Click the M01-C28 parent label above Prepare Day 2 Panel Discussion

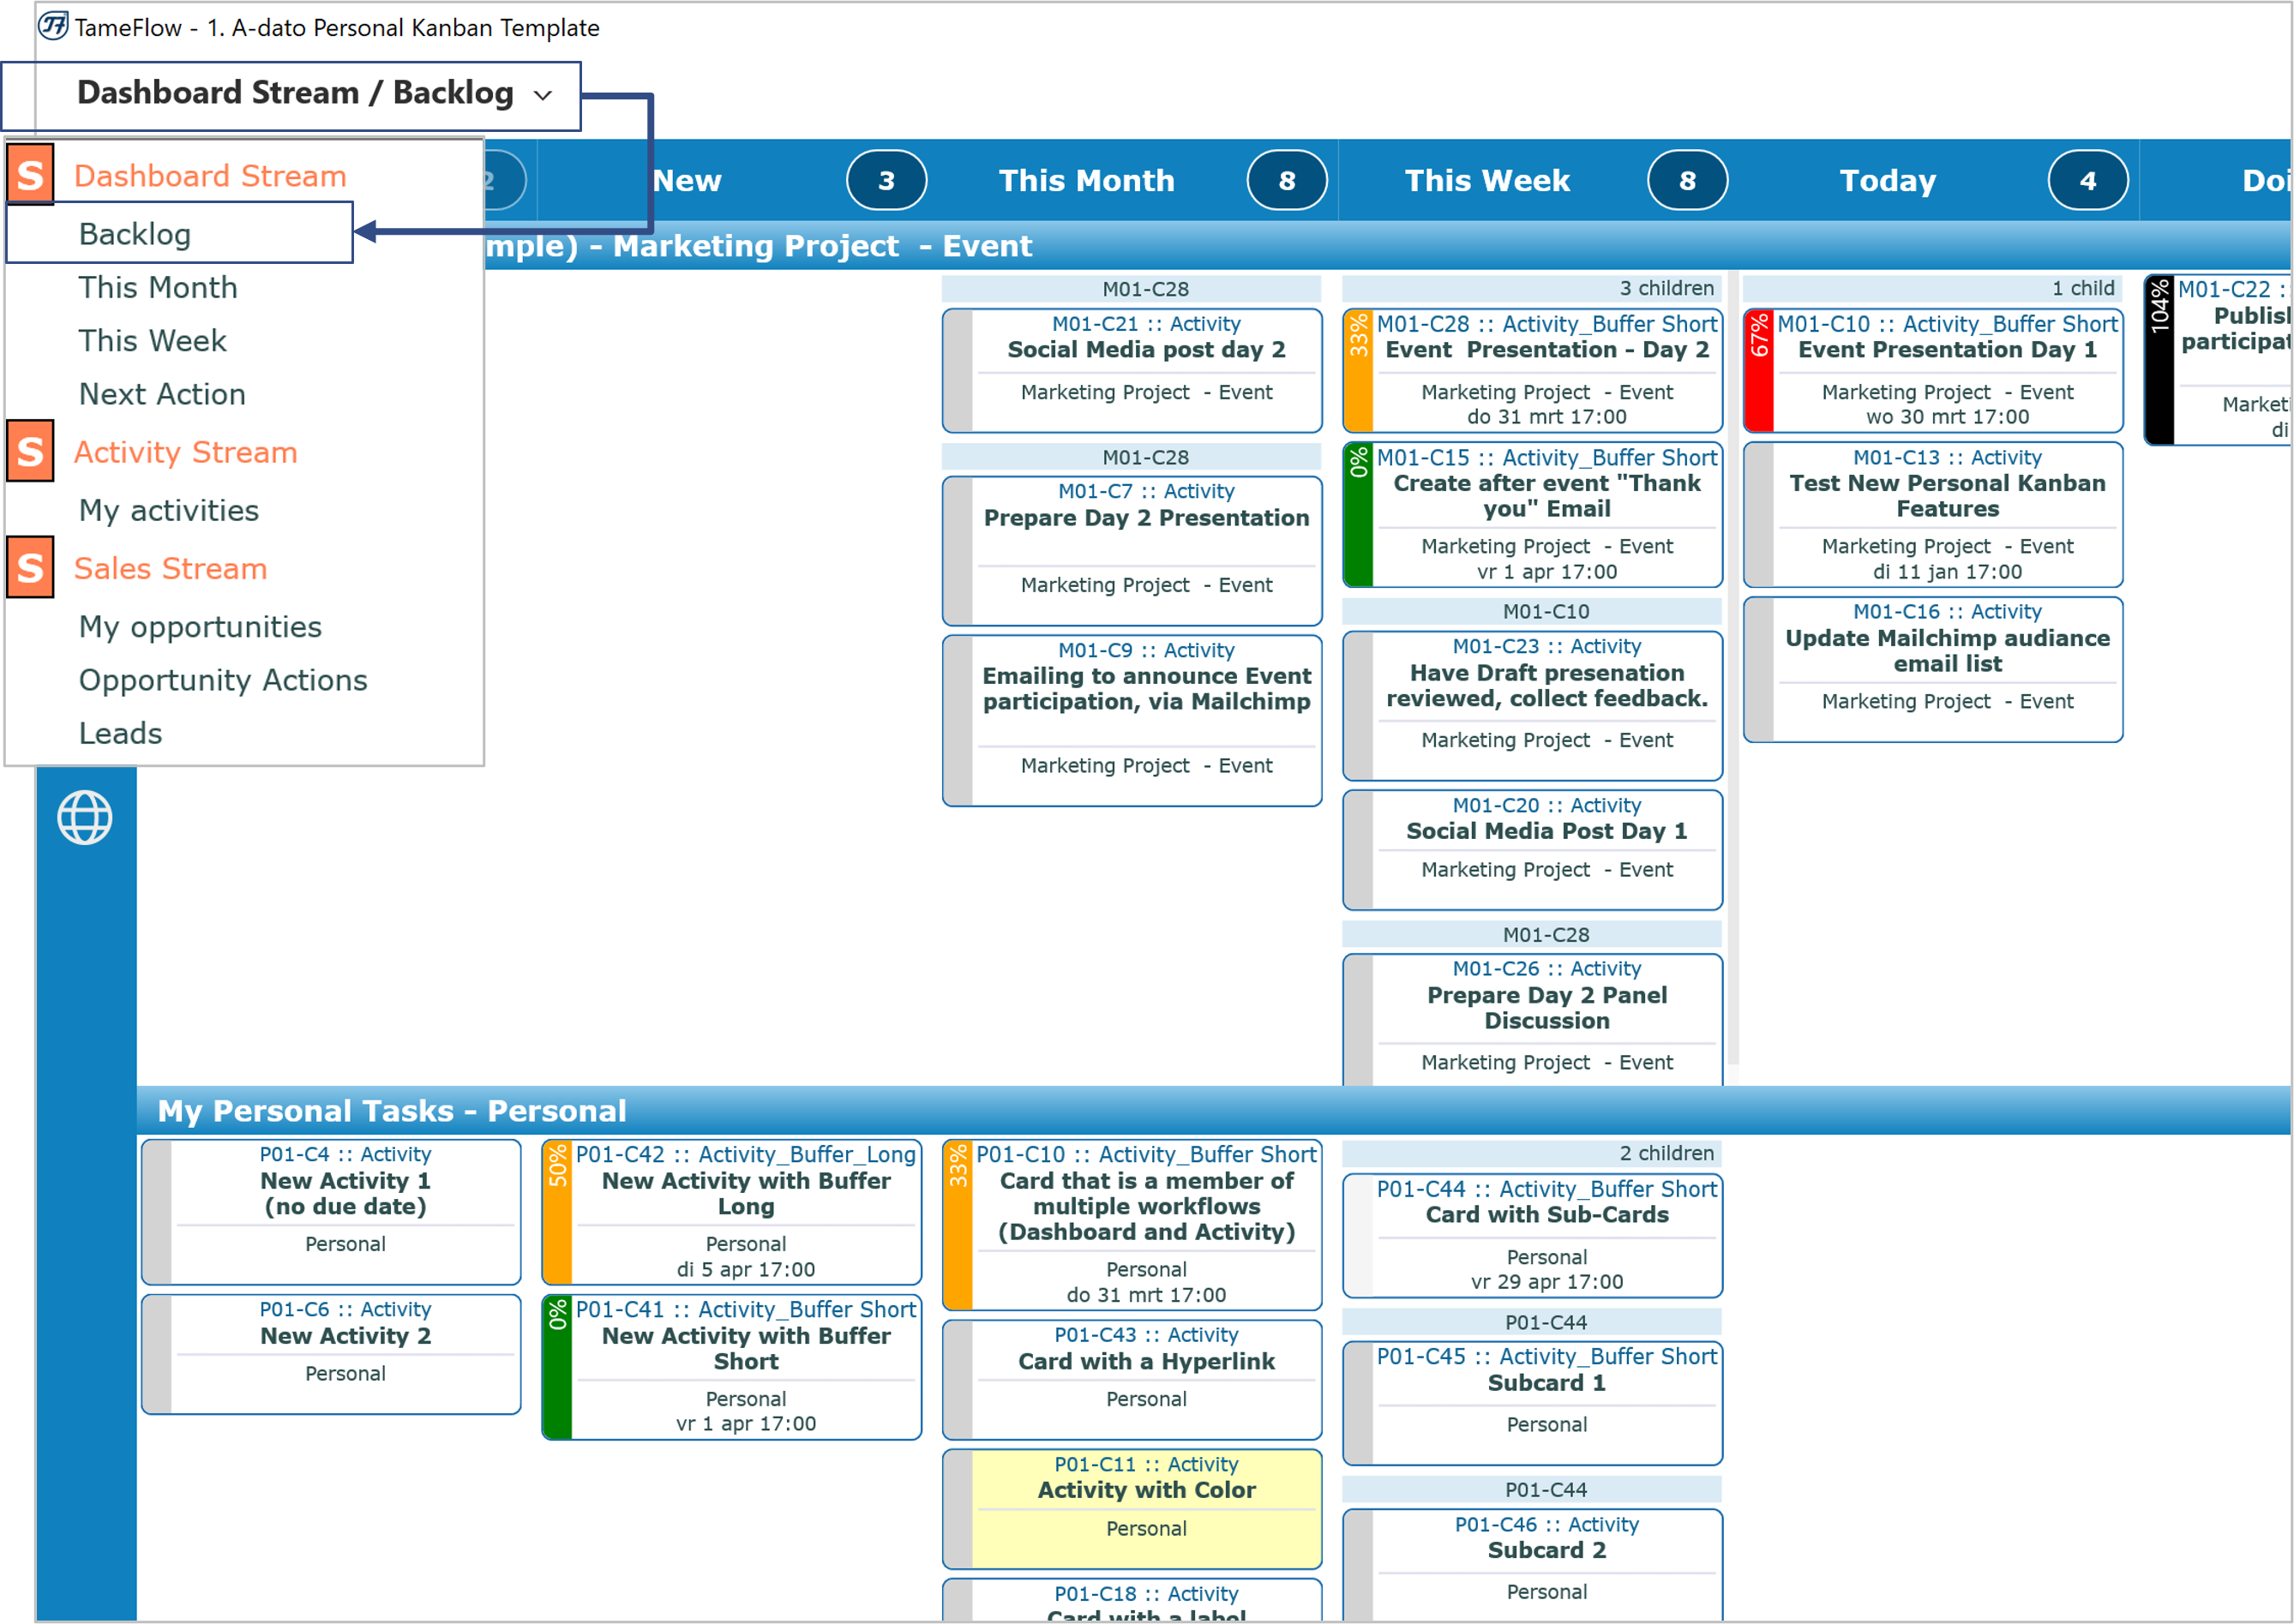click(1532, 934)
